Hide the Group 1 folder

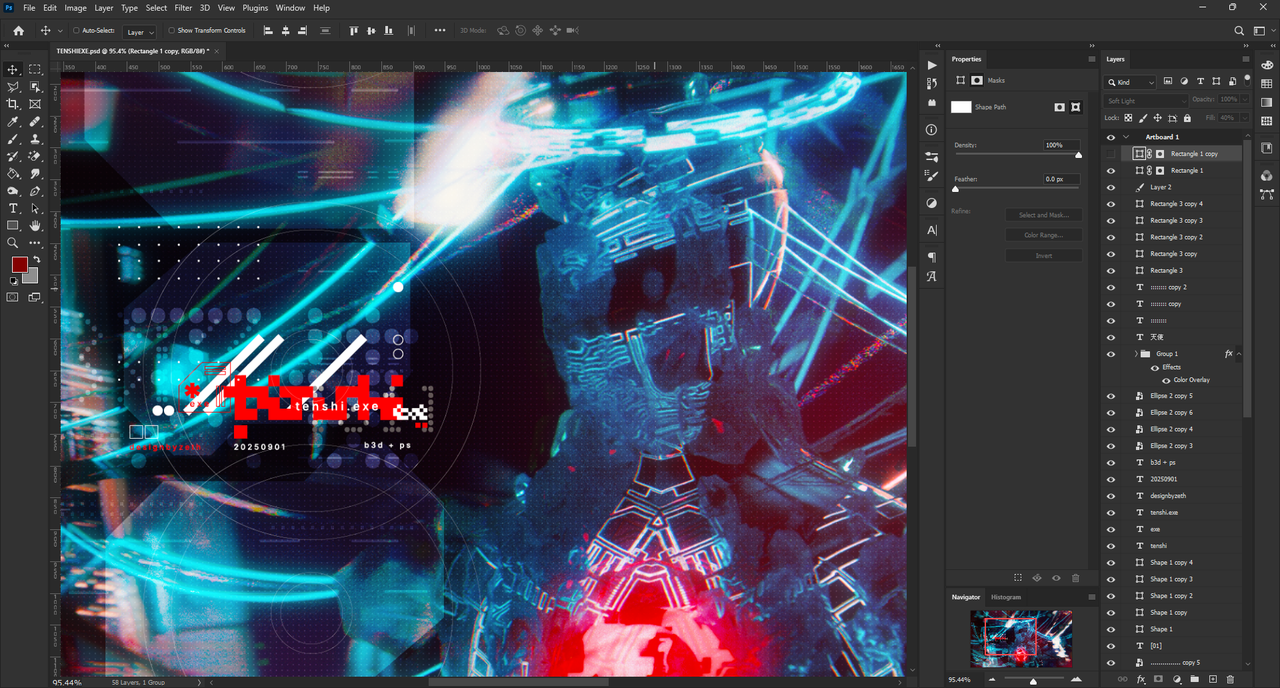click(x=1110, y=354)
